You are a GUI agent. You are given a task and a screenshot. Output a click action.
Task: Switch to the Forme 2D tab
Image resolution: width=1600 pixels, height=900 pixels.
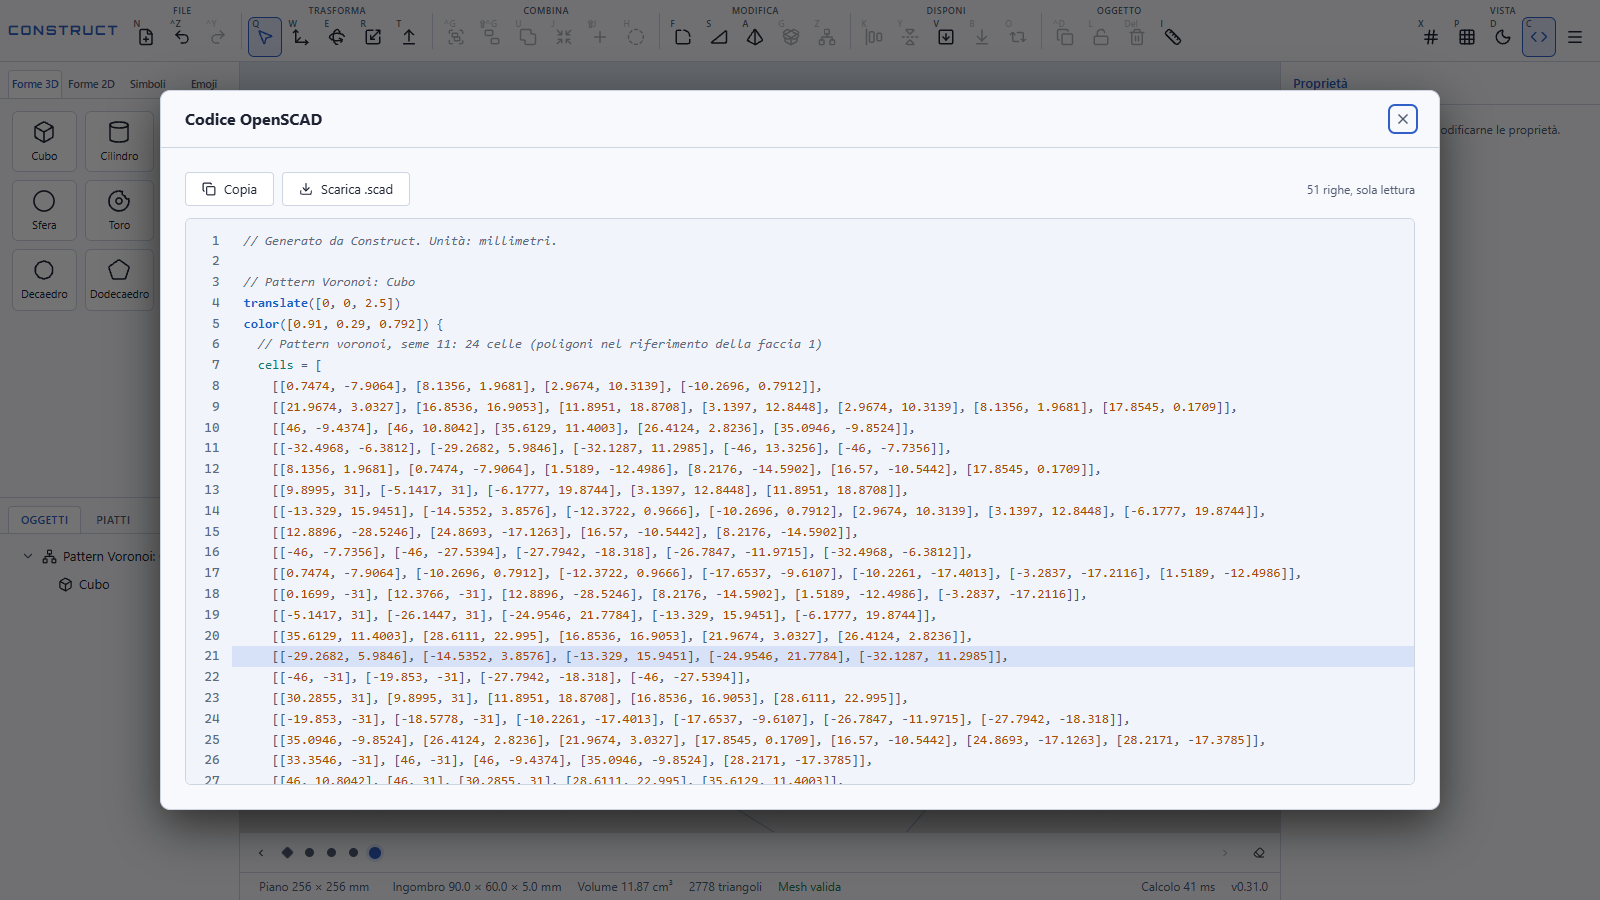(91, 84)
